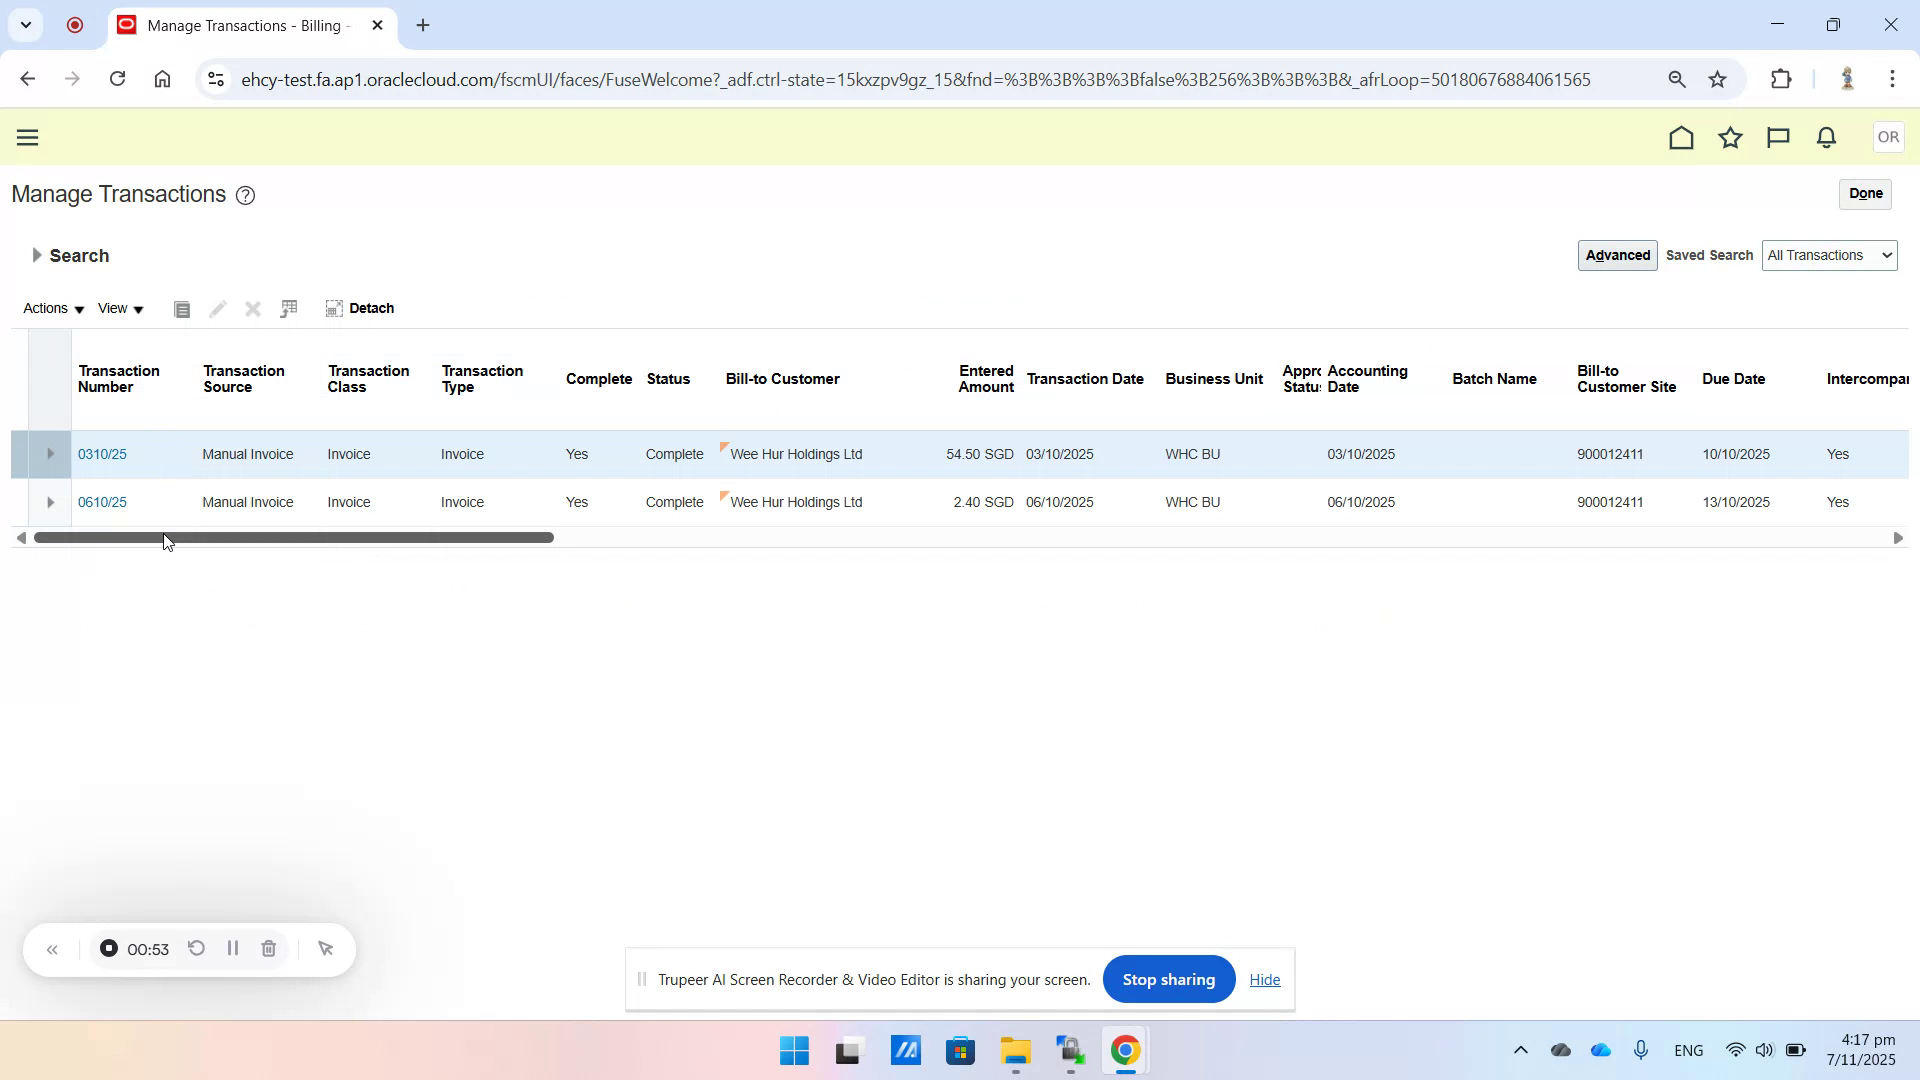Viewport: 1920px width, 1080px height.
Task: Select the Query By Example toolbar icon
Action: (288, 309)
